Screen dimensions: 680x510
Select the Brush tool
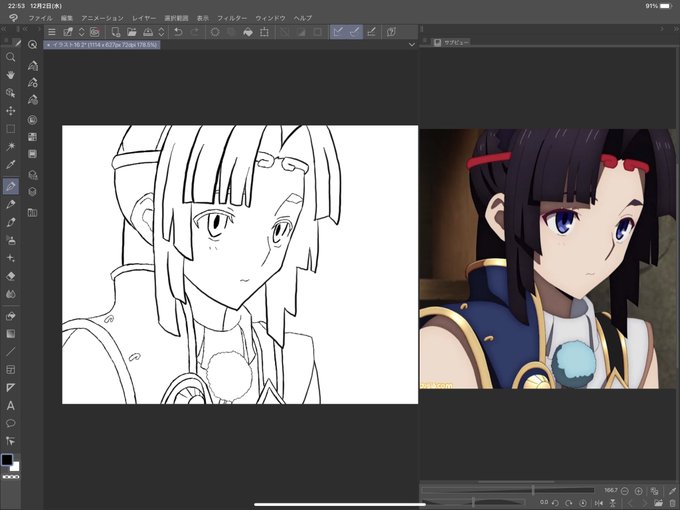click(x=11, y=222)
